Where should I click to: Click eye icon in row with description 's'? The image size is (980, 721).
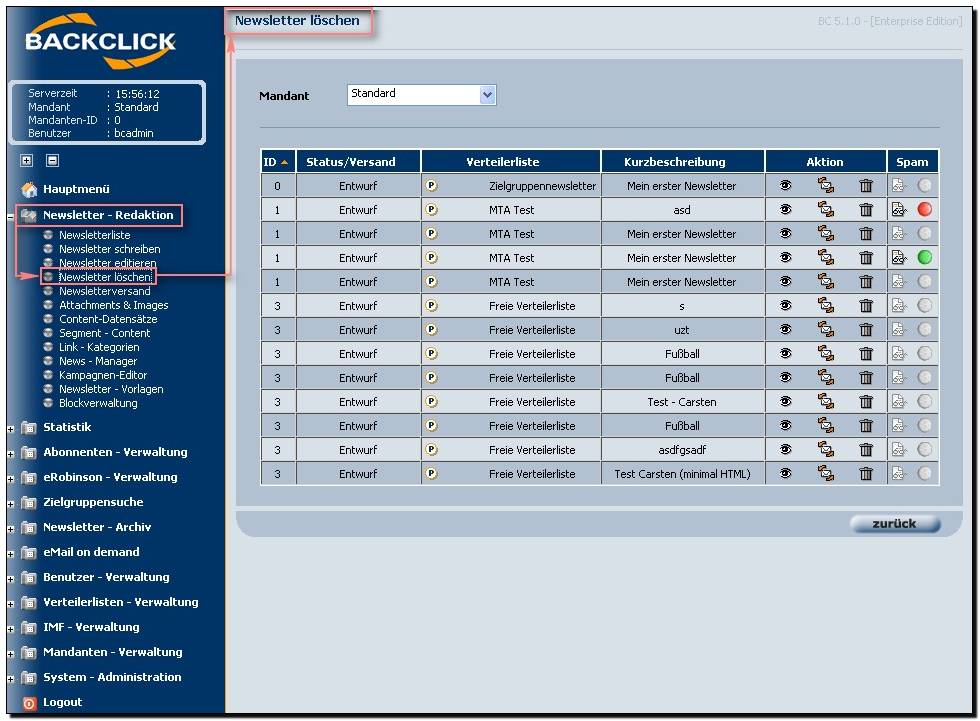pyautogui.click(x=786, y=306)
